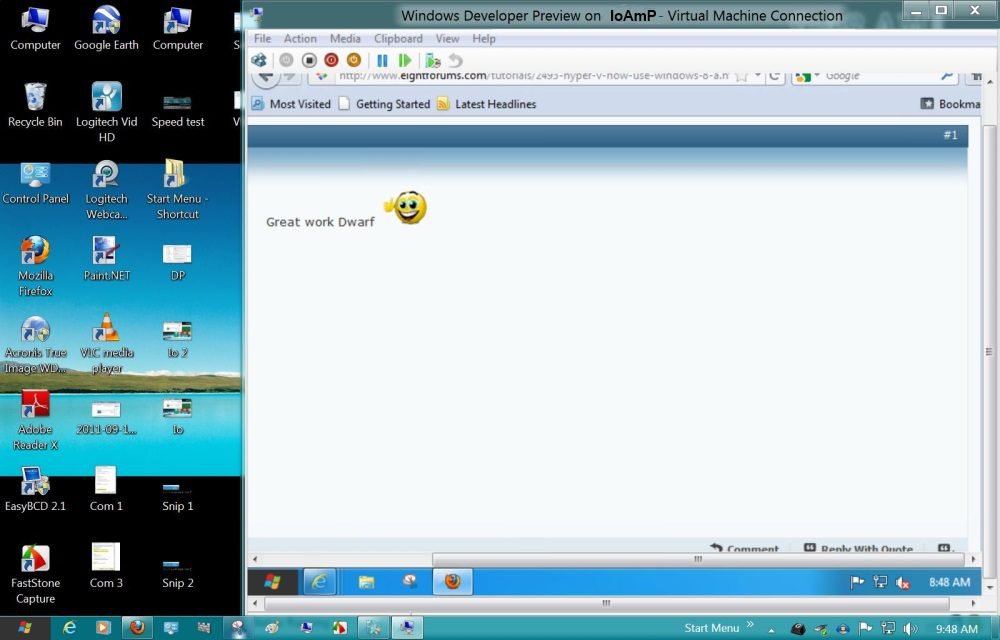
Task: Click the green Reset VM icon
Action: 405,60
